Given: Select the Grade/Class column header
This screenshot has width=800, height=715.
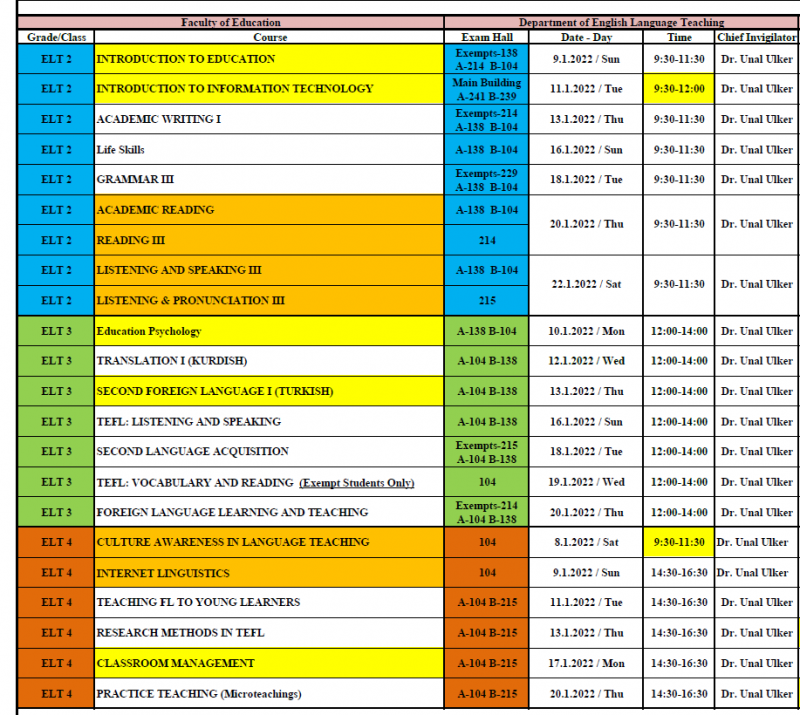Looking at the screenshot, I should click(x=55, y=37).
